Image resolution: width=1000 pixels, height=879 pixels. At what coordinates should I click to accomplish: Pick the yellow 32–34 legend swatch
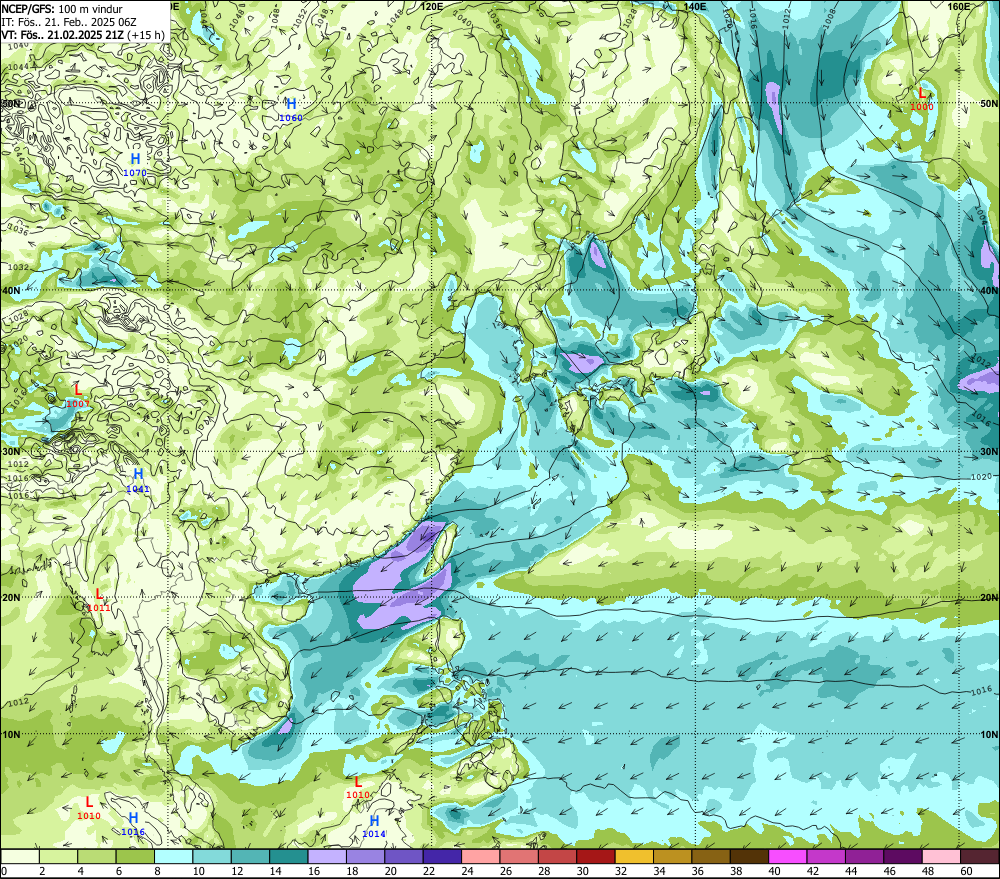(x=634, y=856)
